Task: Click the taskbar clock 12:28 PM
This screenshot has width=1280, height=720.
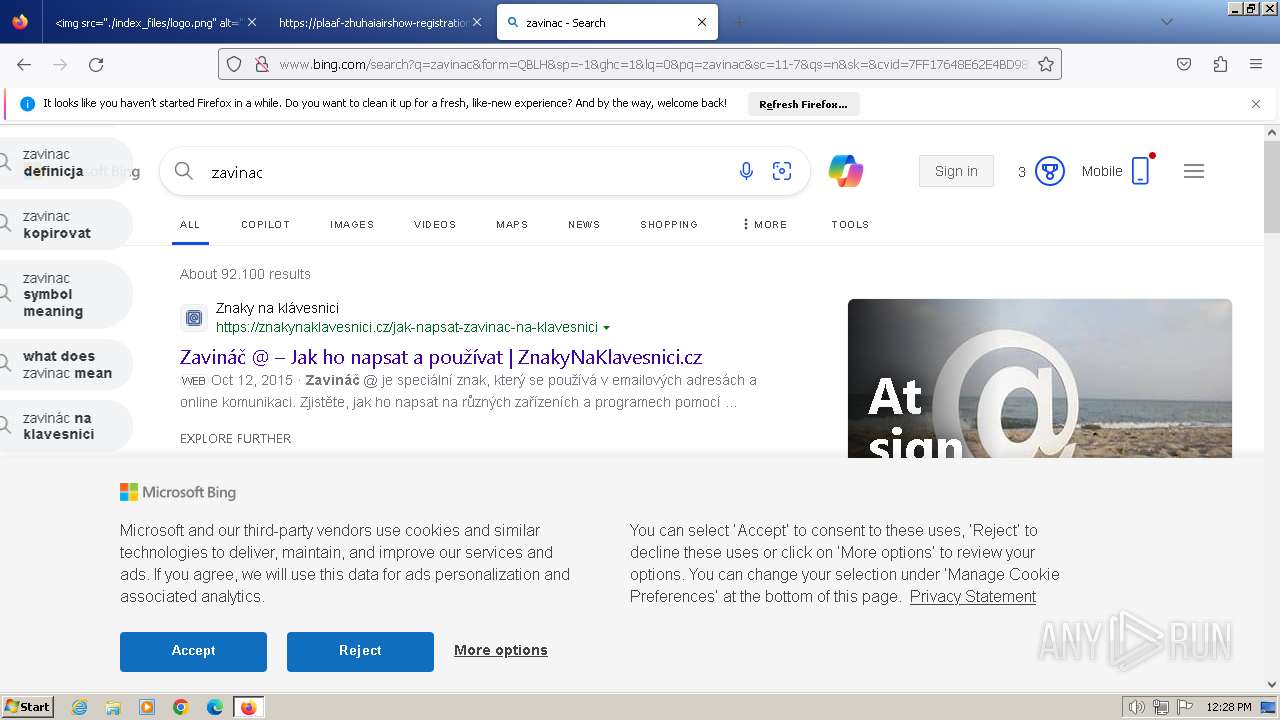Action: (x=1229, y=707)
